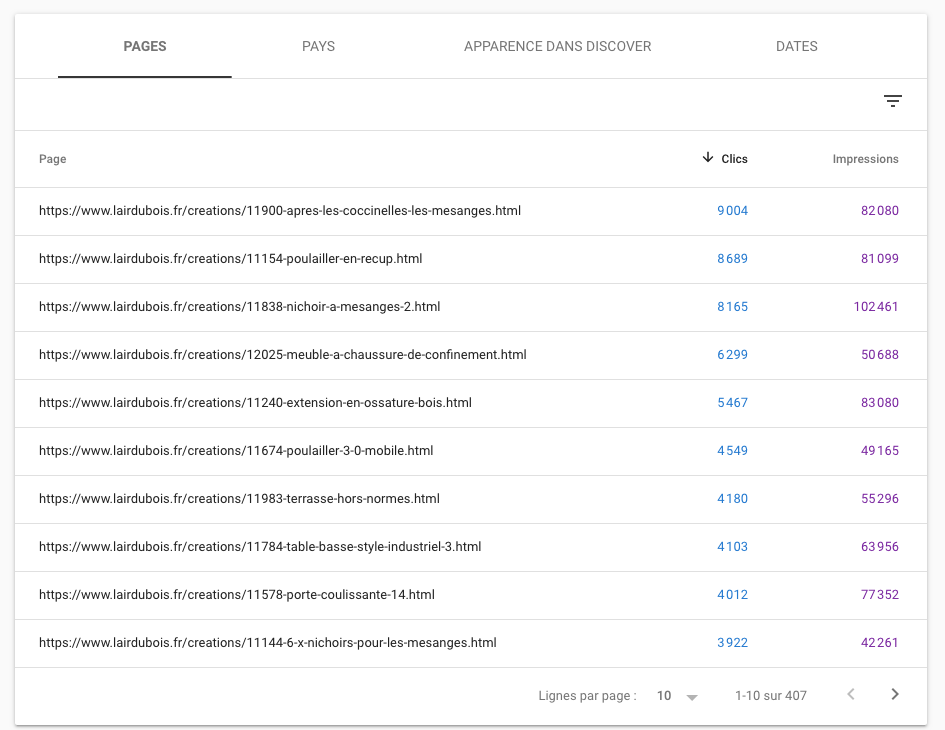Image resolution: width=945 pixels, height=730 pixels.
Task: Select the nichoir-a-mesanges-2 row
Action: pos(471,307)
